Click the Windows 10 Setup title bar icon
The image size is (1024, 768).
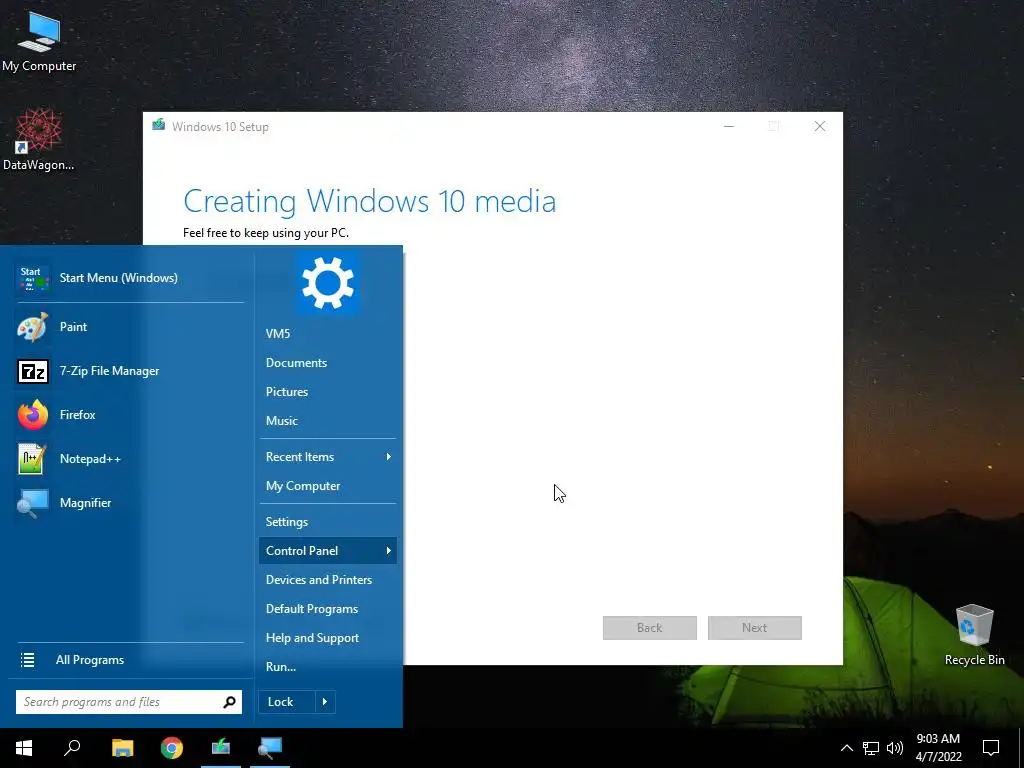coord(159,125)
